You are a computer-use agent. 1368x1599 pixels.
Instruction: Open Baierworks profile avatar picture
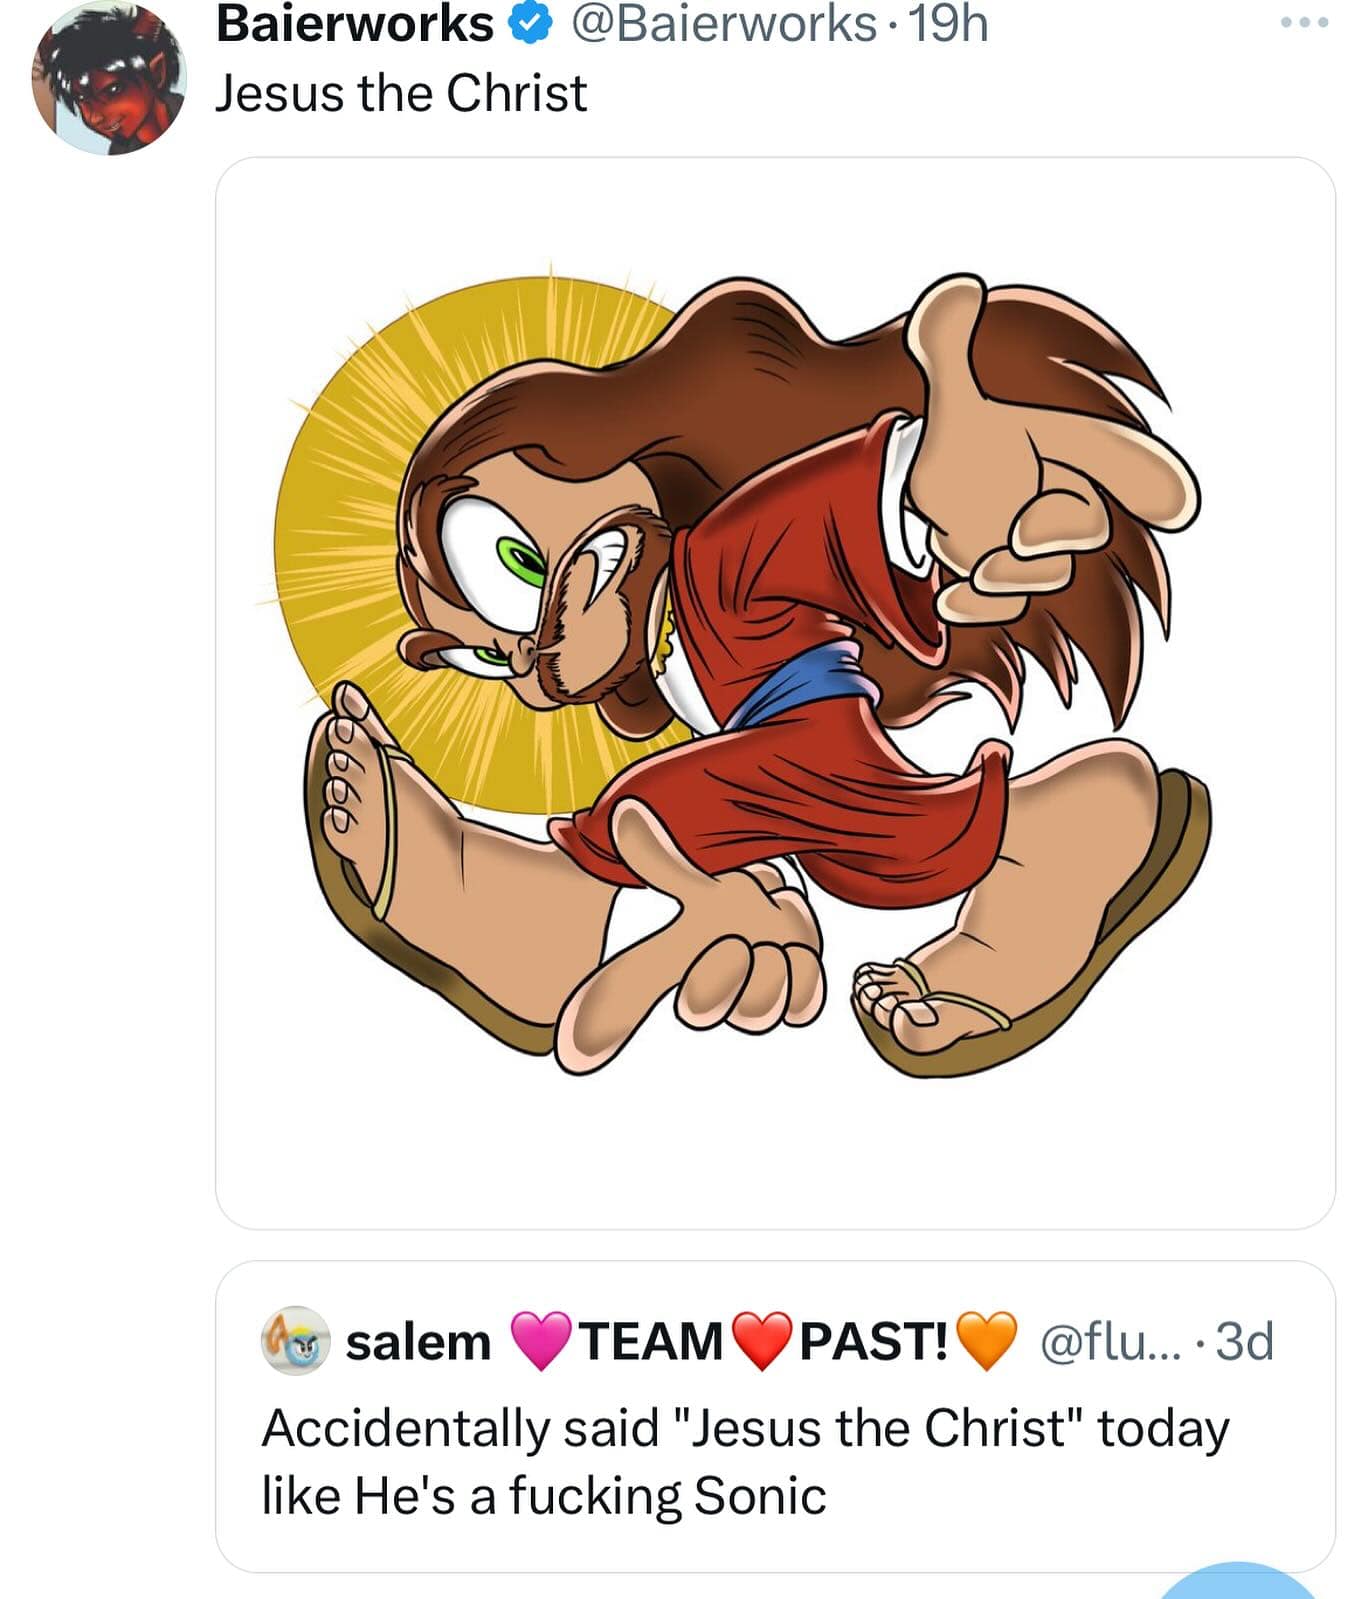[x=109, y=80]
